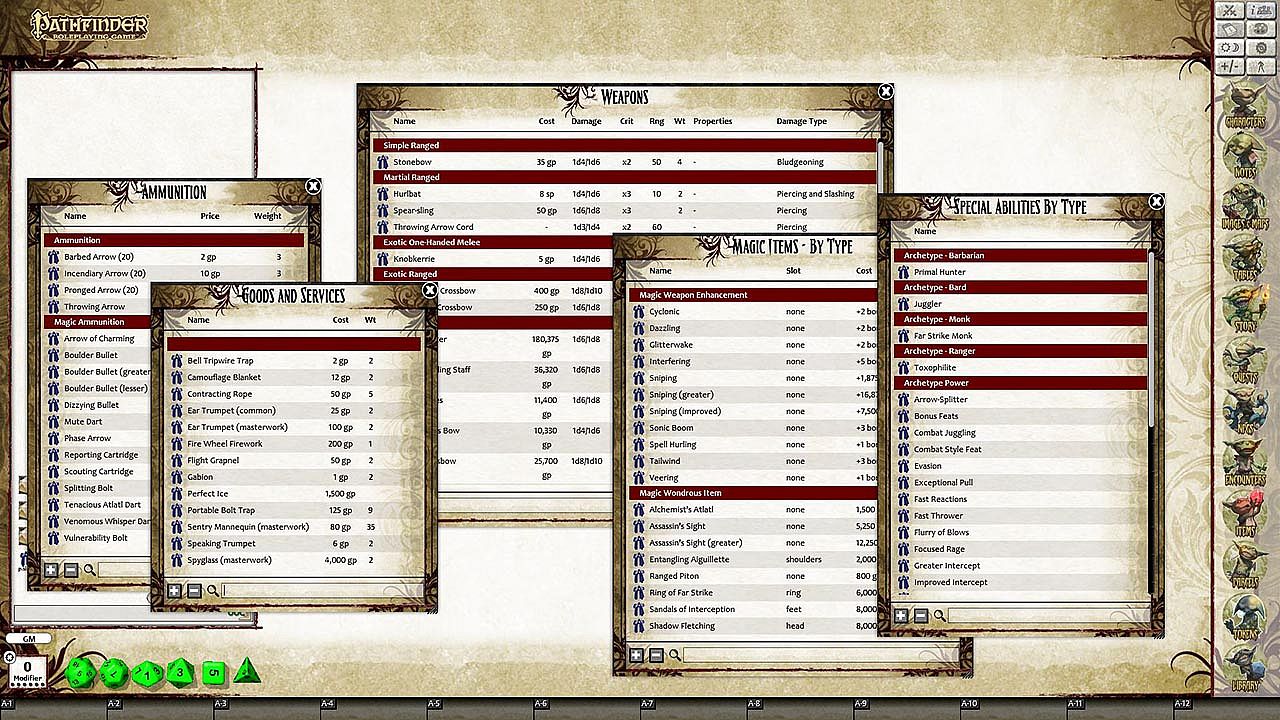Image resolution: width=1280 pixels, height=720 pixels.
Task: Open the Tables sidebar section
Action: pos(1245,259)
